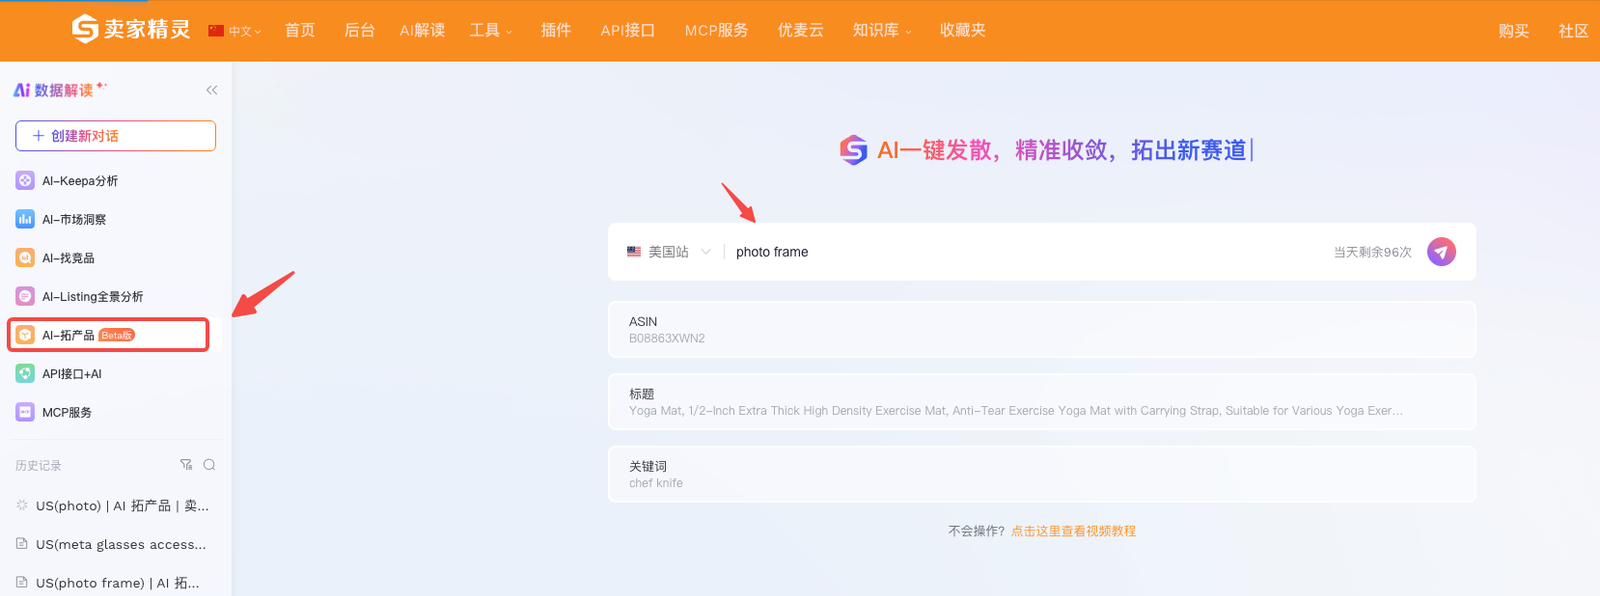Expand the 工具 menu in navbar
The width and height of the screenshot is (1600, 596).
(491, 31)
